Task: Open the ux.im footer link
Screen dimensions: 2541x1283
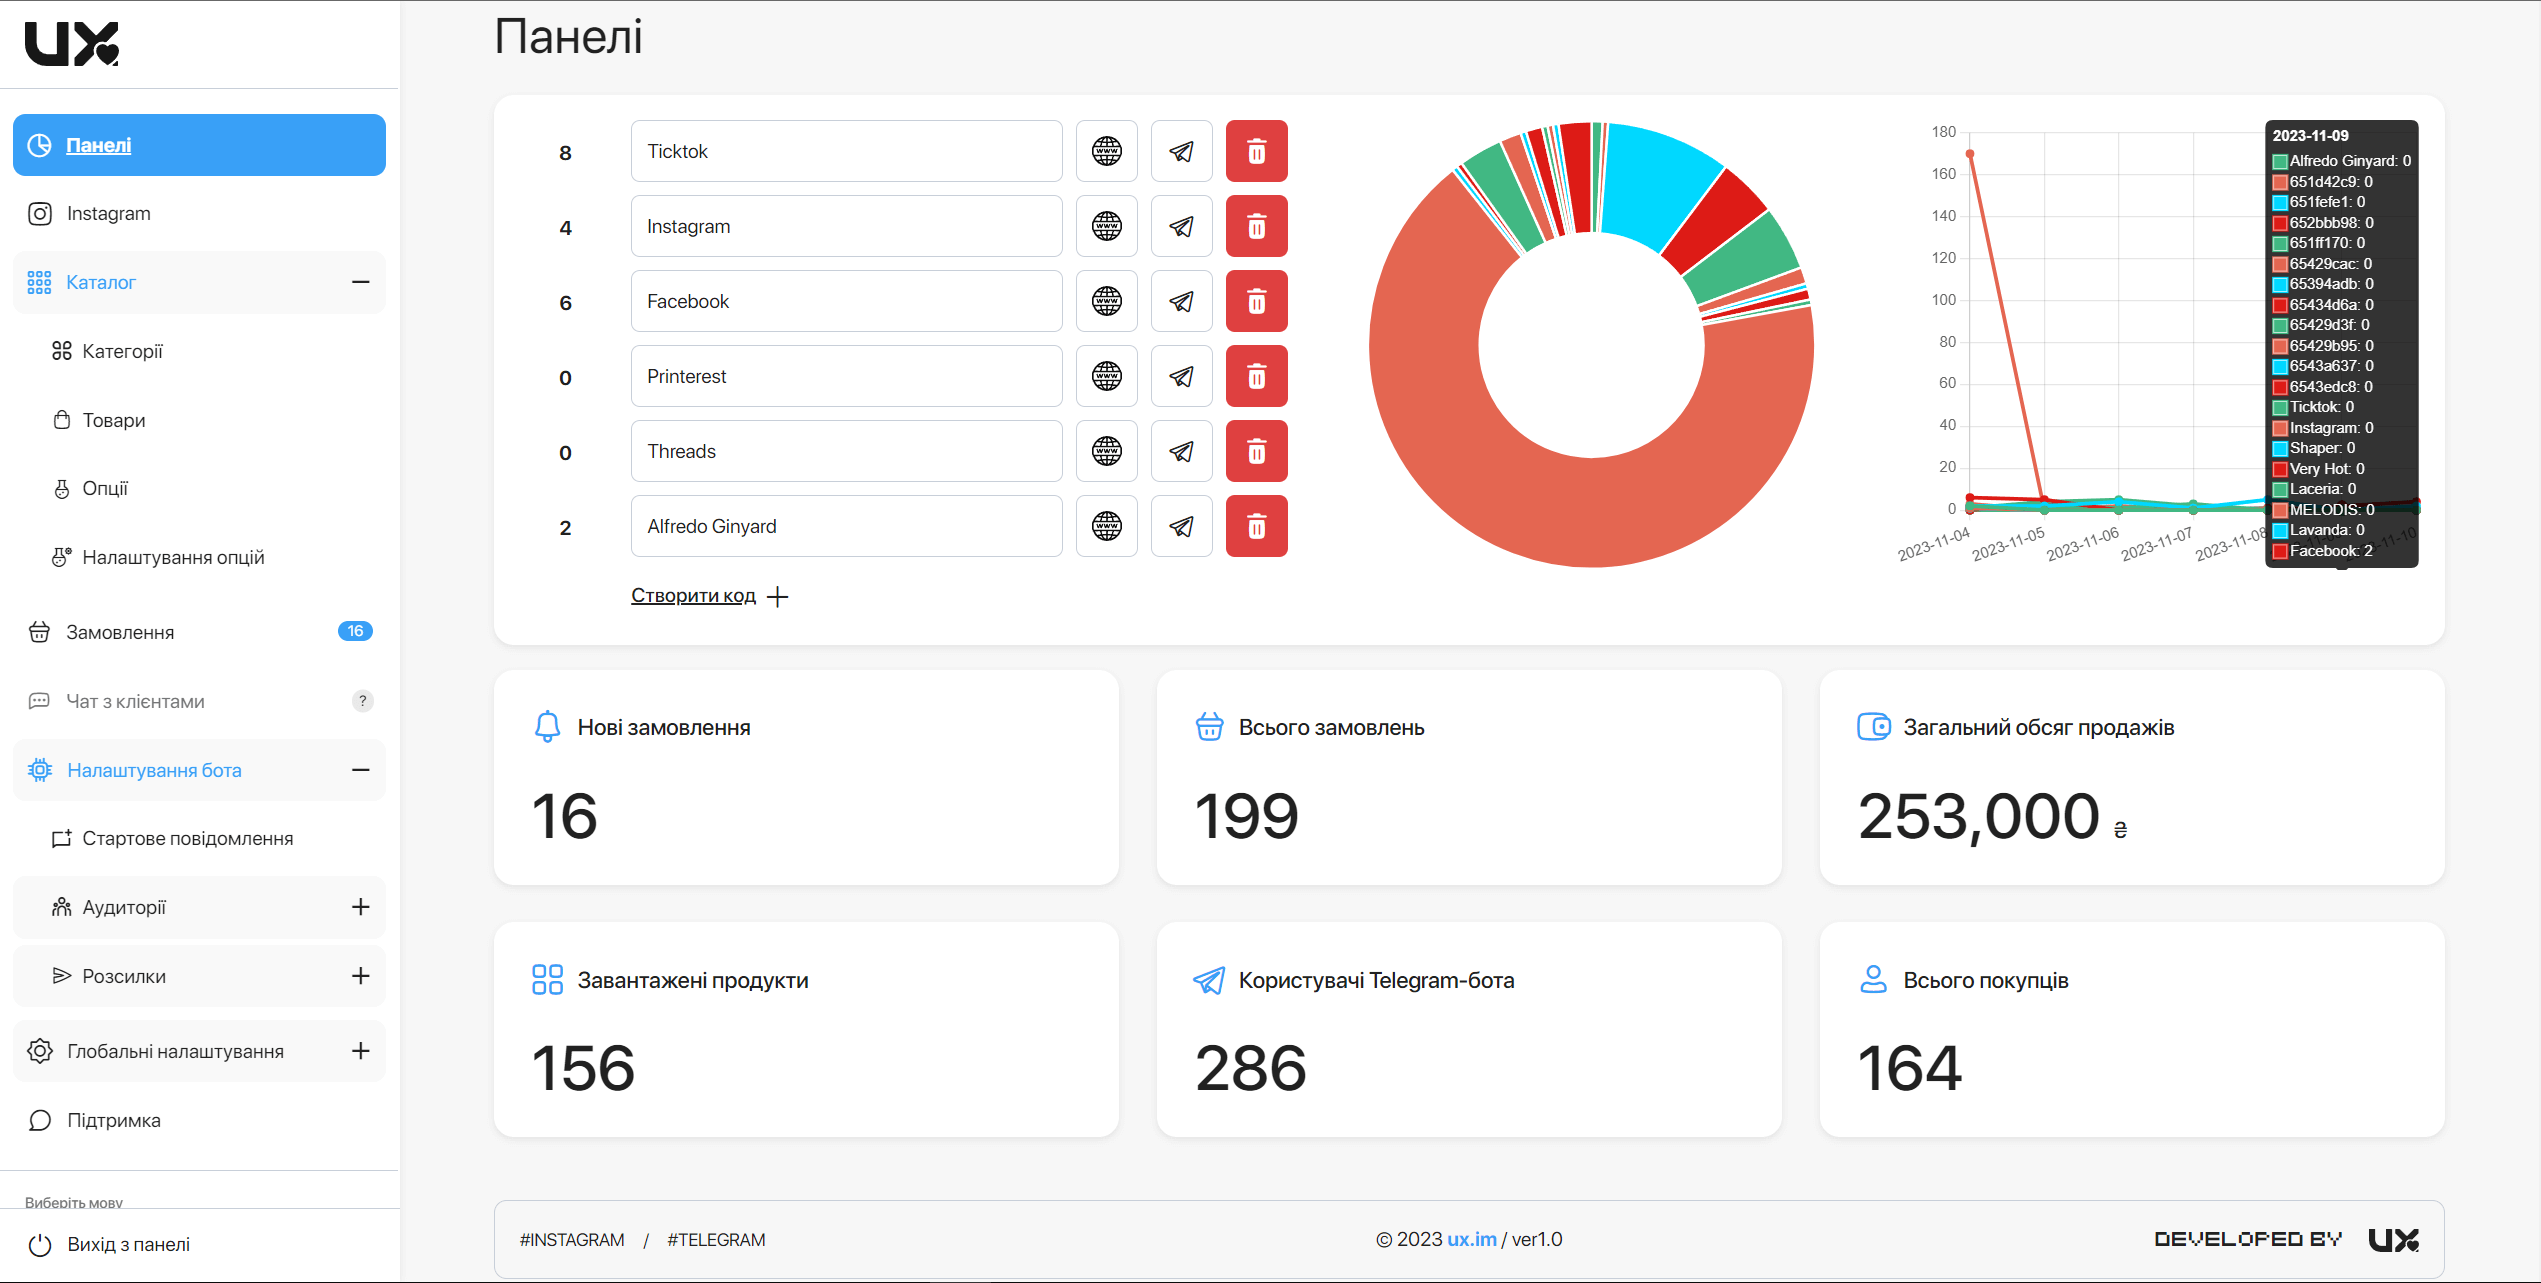Action: (1471, 1239)
